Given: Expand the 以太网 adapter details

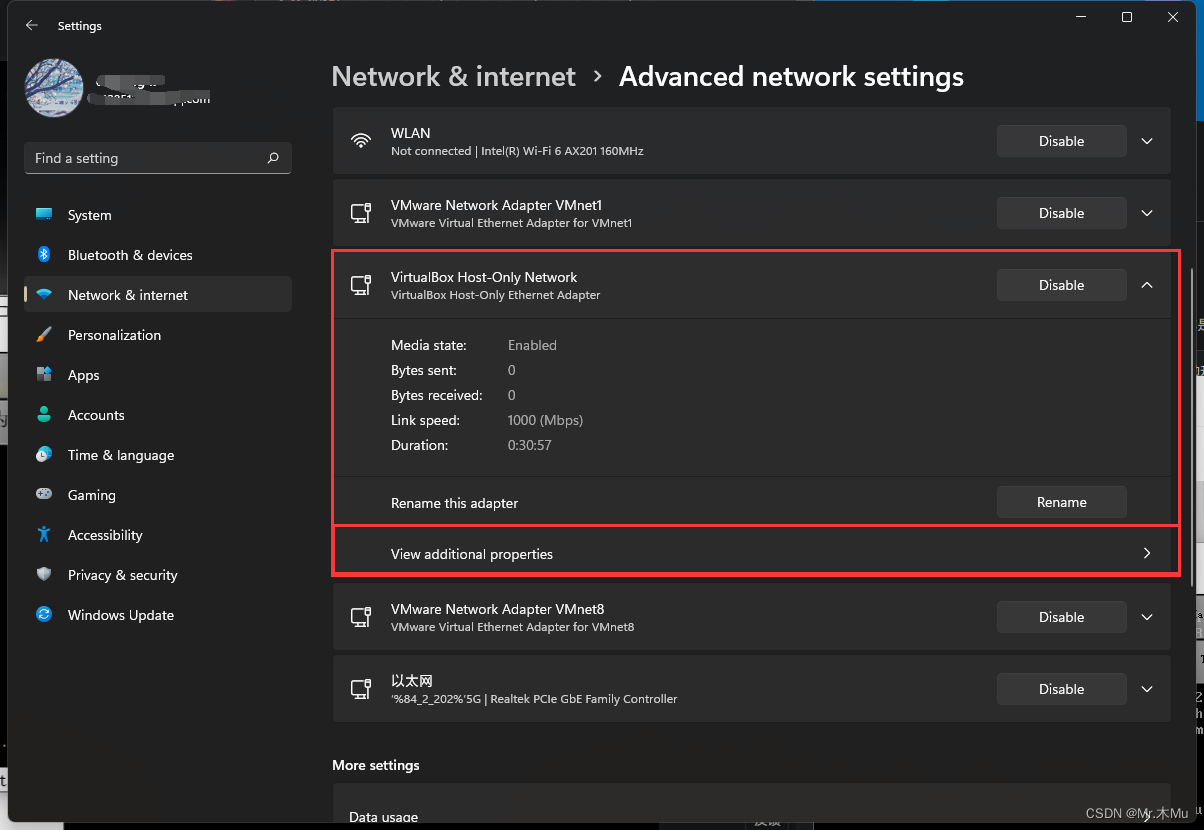Looking at the screenshot, I should click(1146, 689).
